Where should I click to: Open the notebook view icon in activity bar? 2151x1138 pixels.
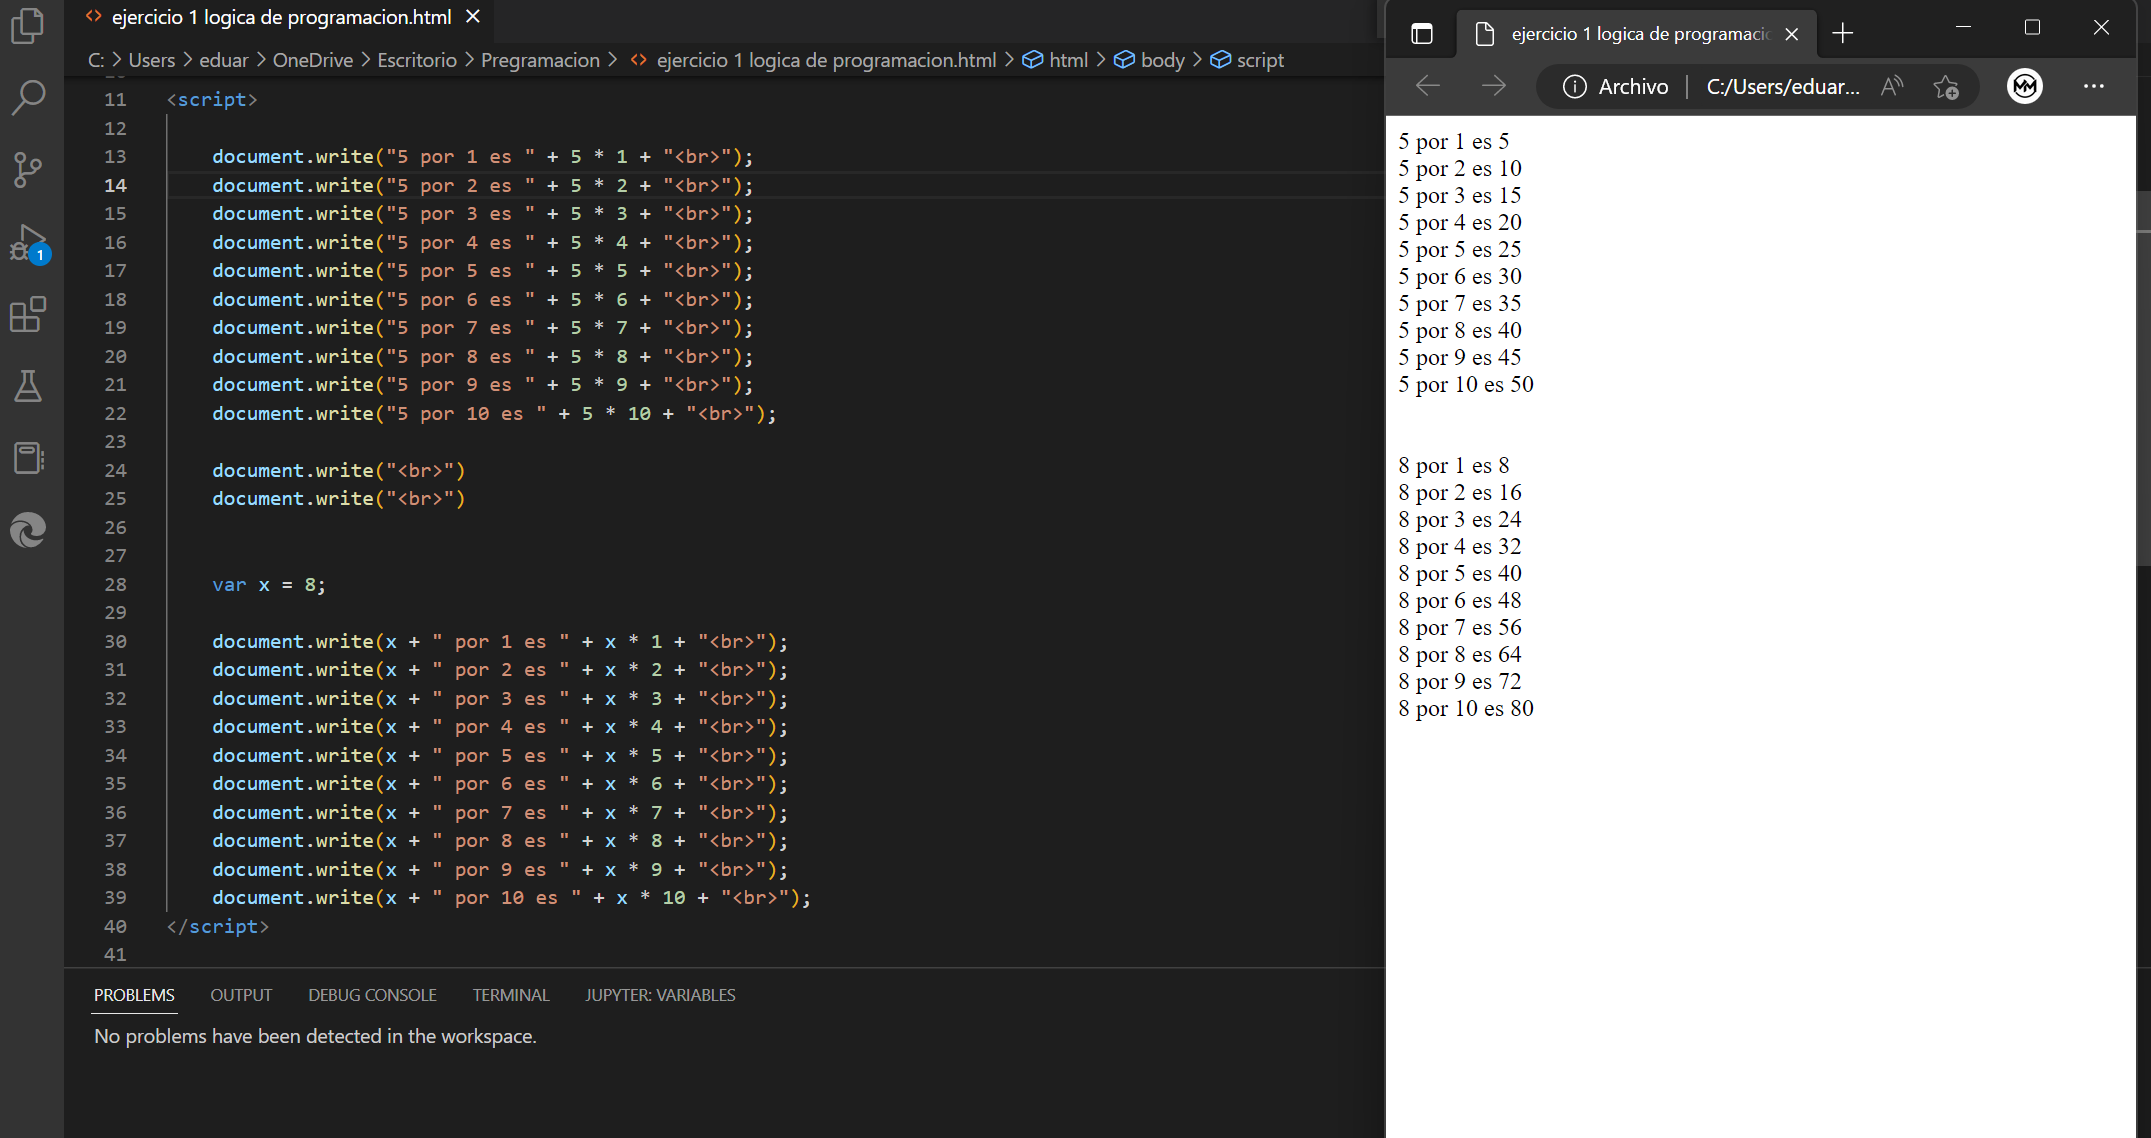[28, 458]
